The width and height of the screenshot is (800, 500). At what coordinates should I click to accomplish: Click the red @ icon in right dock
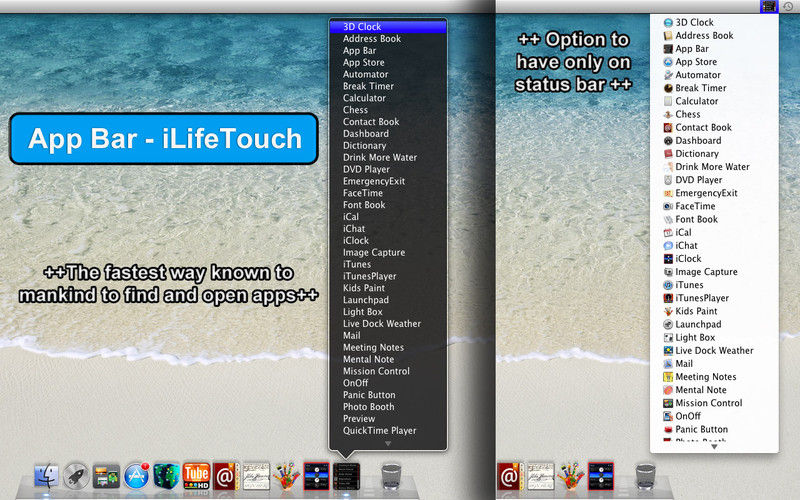pyautogui.click(x=510, y=476)
